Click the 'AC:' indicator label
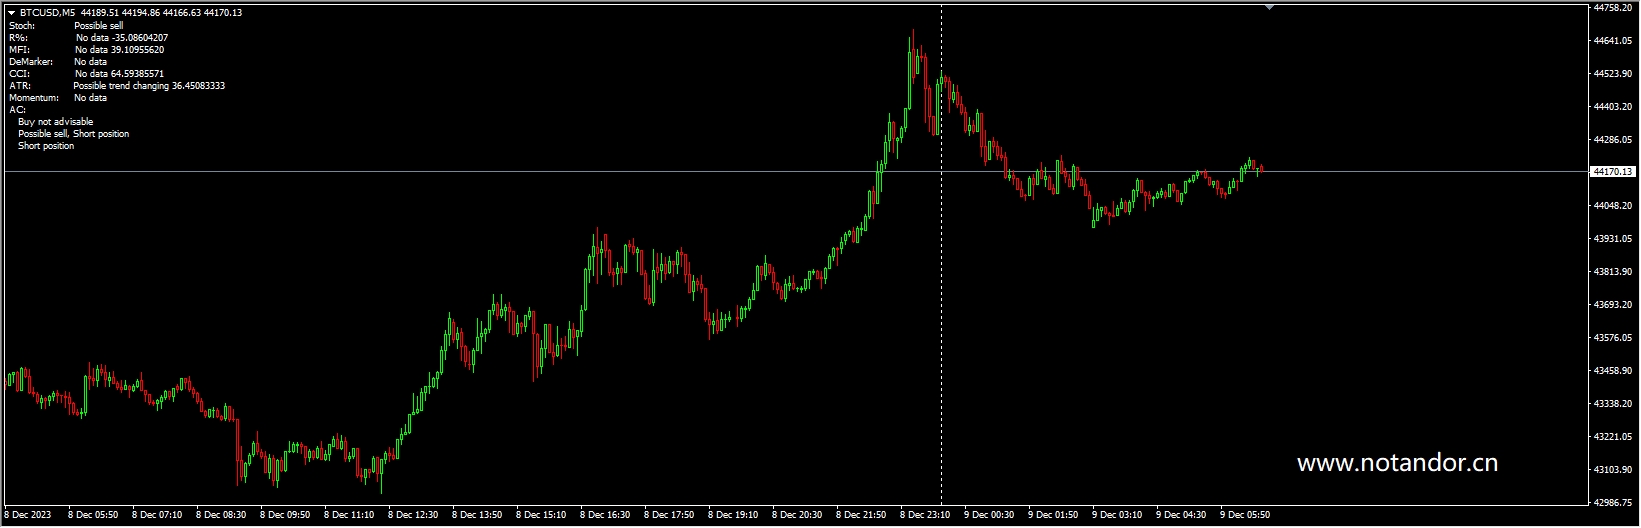Image resolution: width=1641 pixels, height=528 pixels. pyautogui.click(x=17, y=109)
